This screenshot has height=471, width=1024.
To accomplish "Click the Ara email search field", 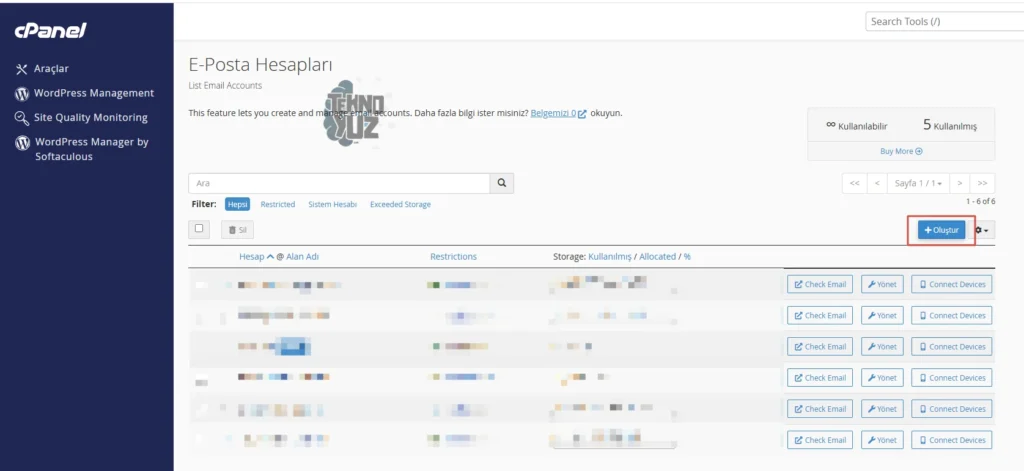I will (339, 184).
